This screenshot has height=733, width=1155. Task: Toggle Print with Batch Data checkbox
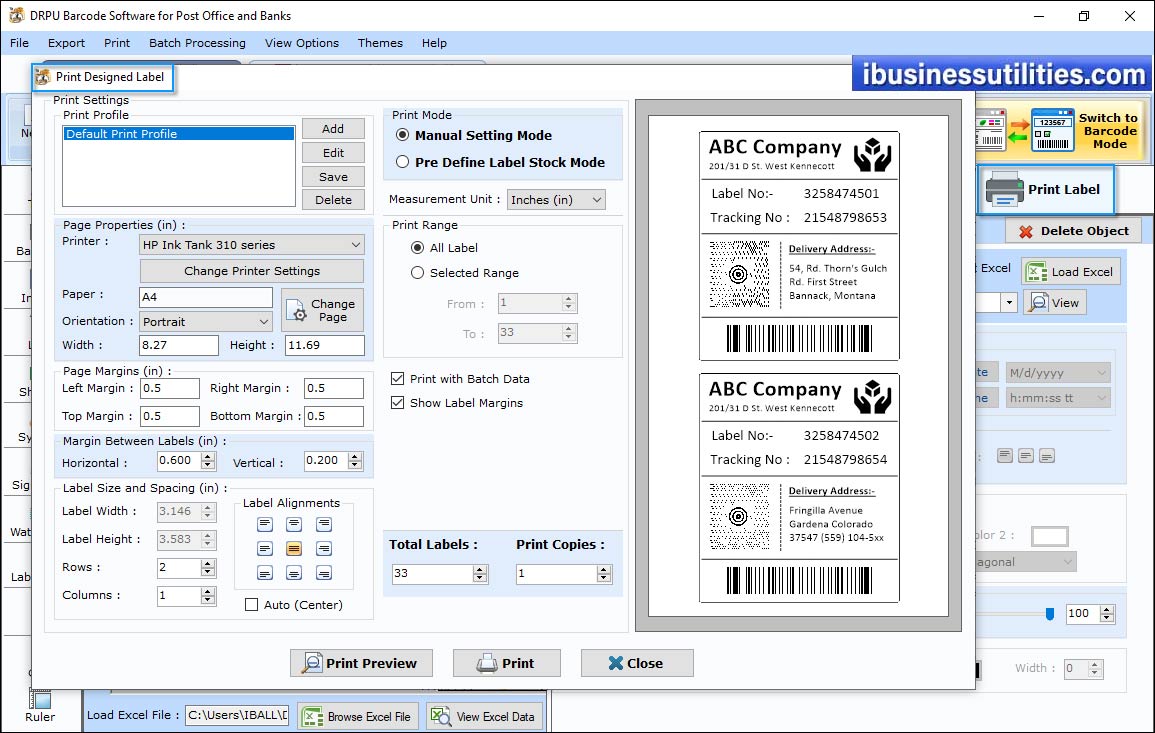(398, 379)
